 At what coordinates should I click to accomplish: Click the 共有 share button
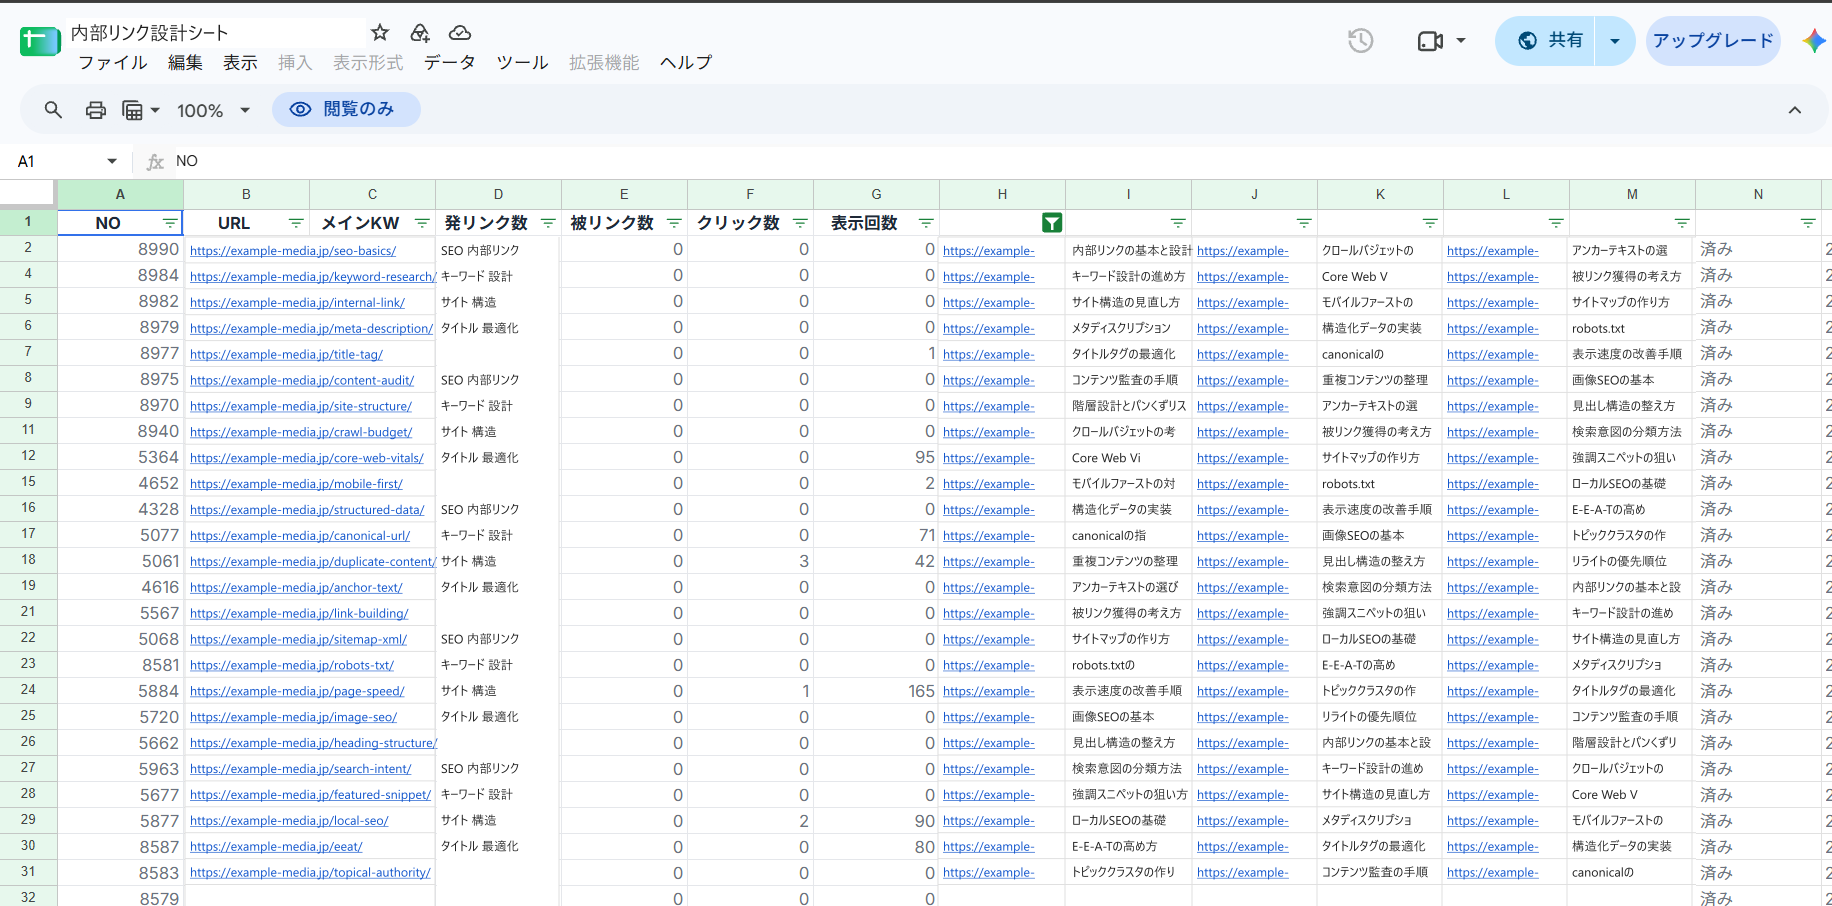(1546, 41)
